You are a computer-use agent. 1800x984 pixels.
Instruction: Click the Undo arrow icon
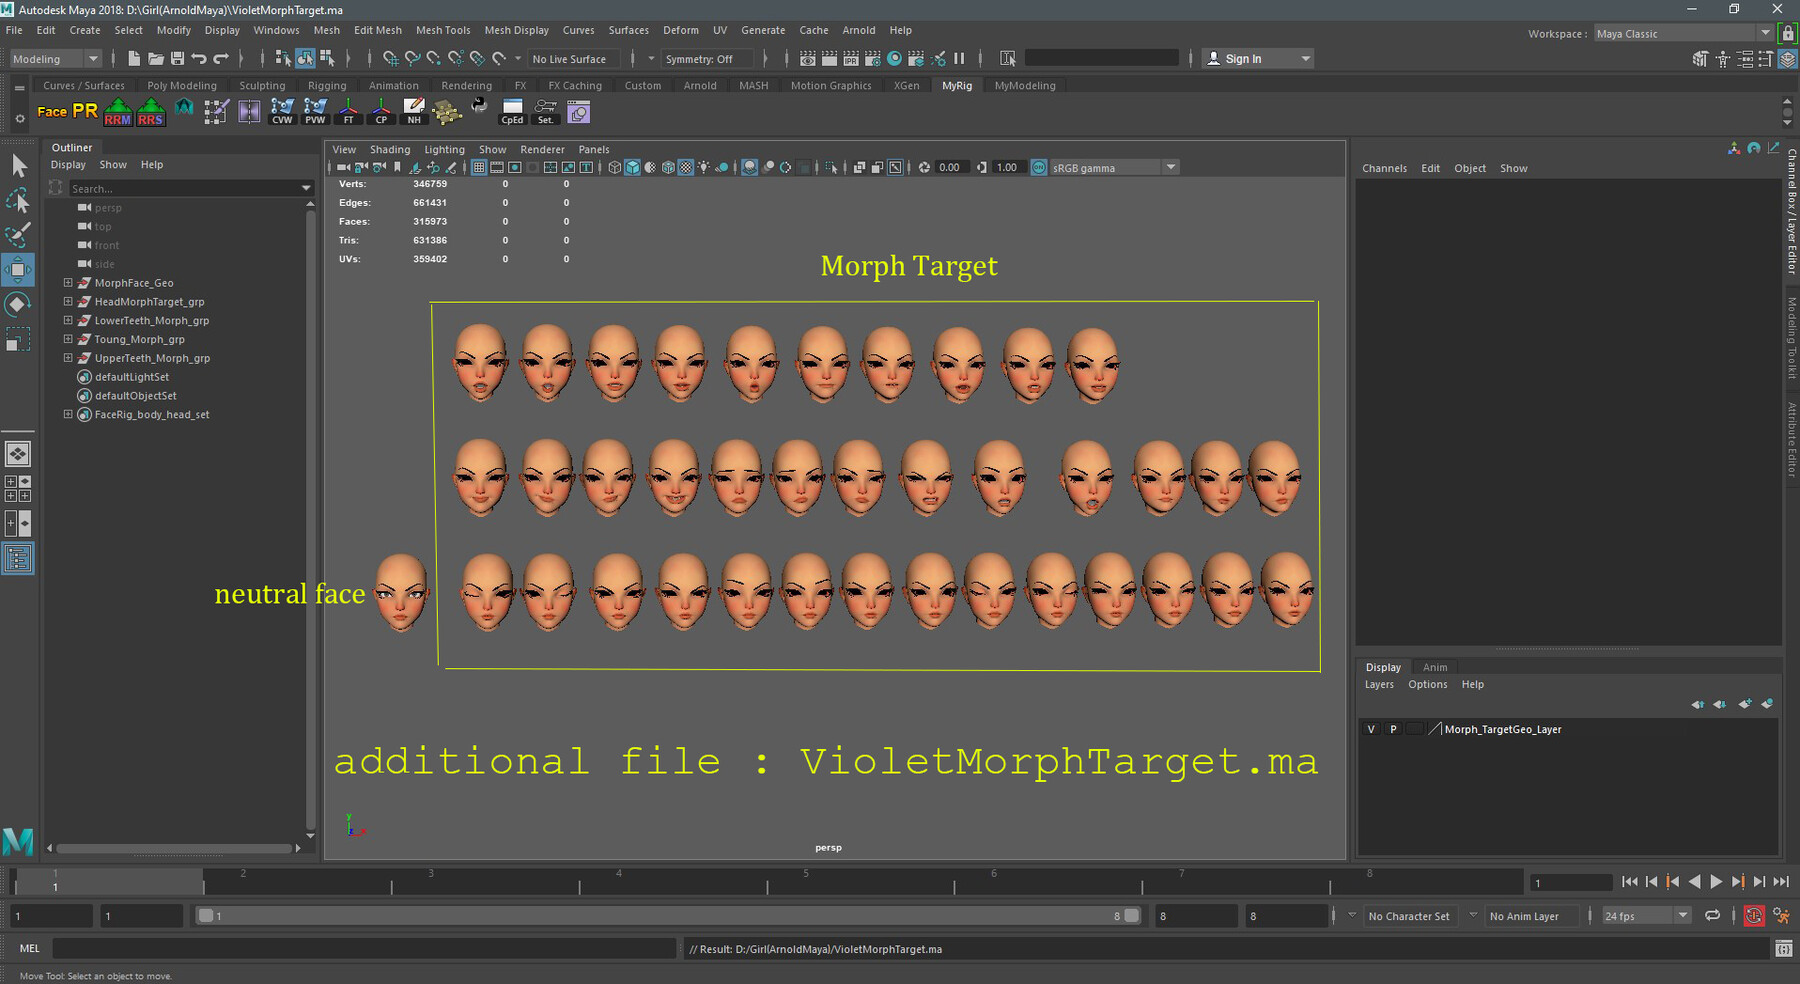click(x=199, y=59)
